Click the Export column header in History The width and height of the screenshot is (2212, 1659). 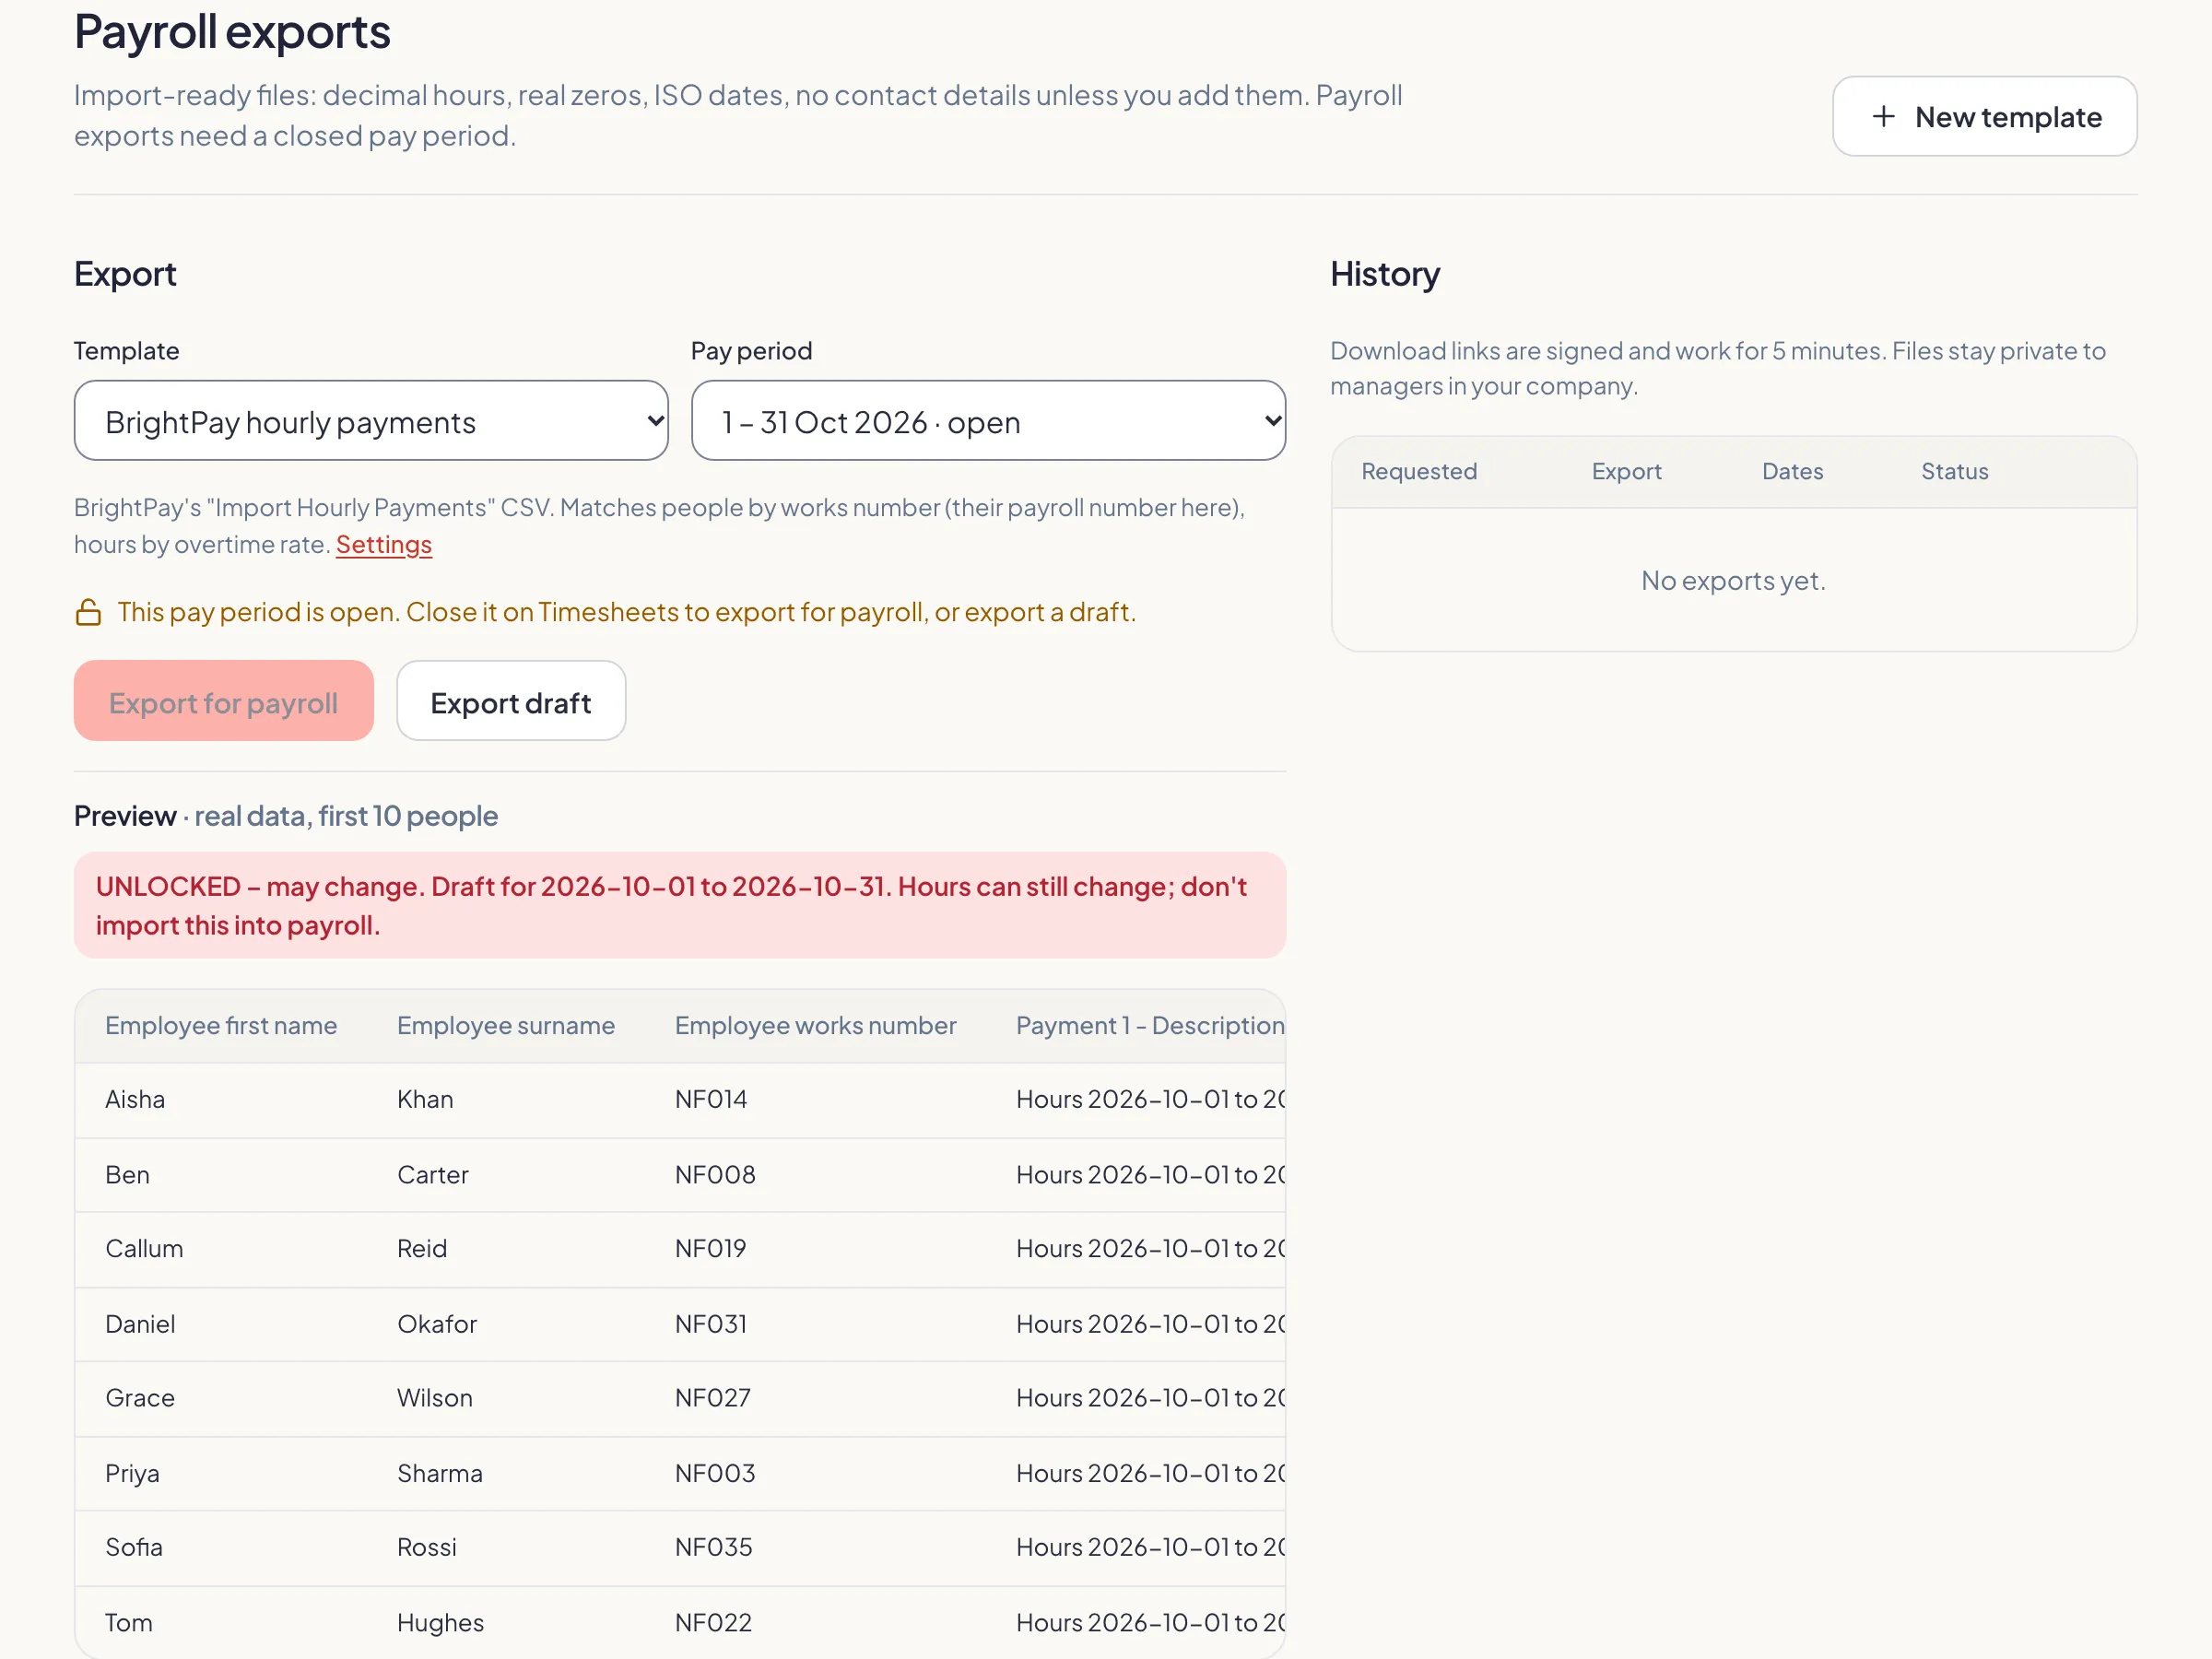(x=1626, y=471)
